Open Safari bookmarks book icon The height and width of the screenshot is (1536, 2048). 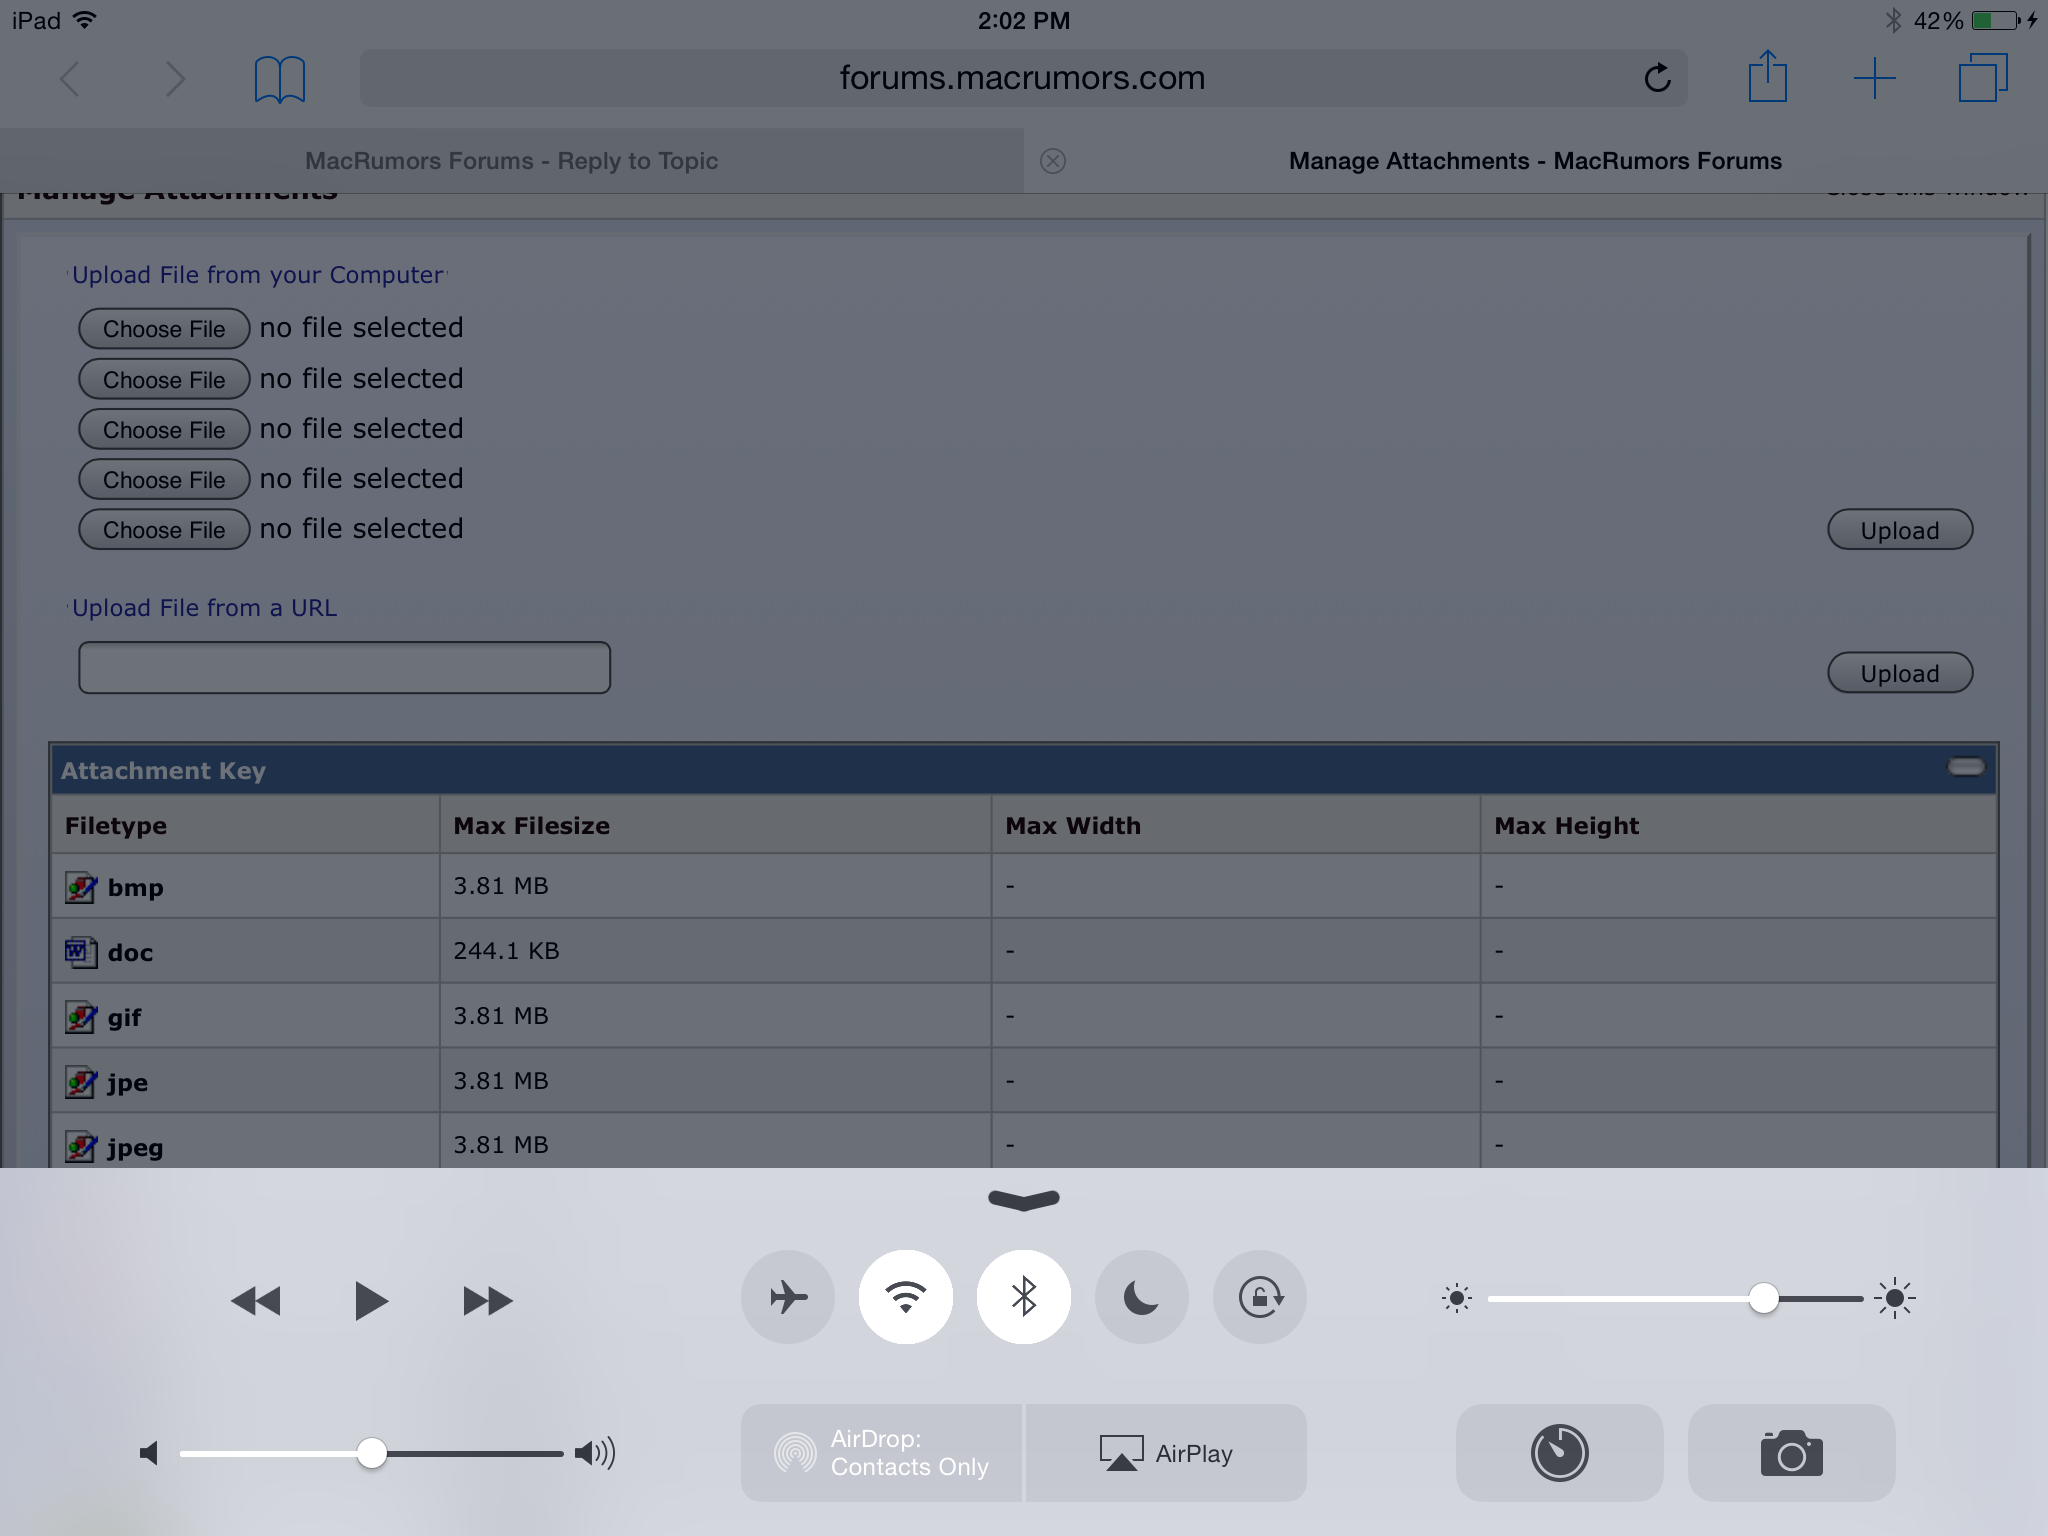pyautogui.click(x=280, y=79)
